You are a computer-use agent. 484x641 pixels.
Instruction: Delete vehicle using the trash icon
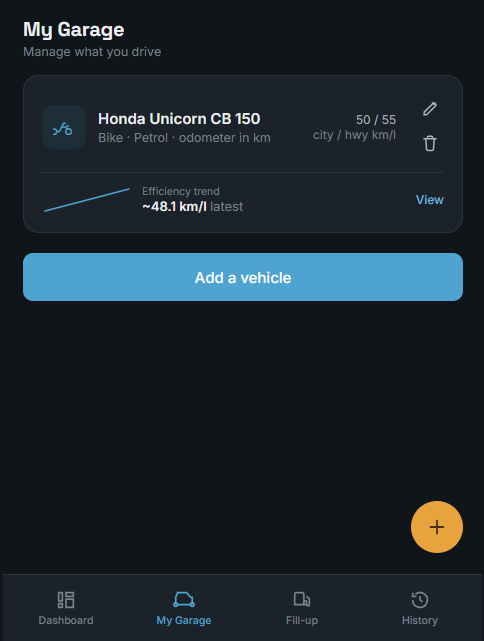click(x=430, y=143)
